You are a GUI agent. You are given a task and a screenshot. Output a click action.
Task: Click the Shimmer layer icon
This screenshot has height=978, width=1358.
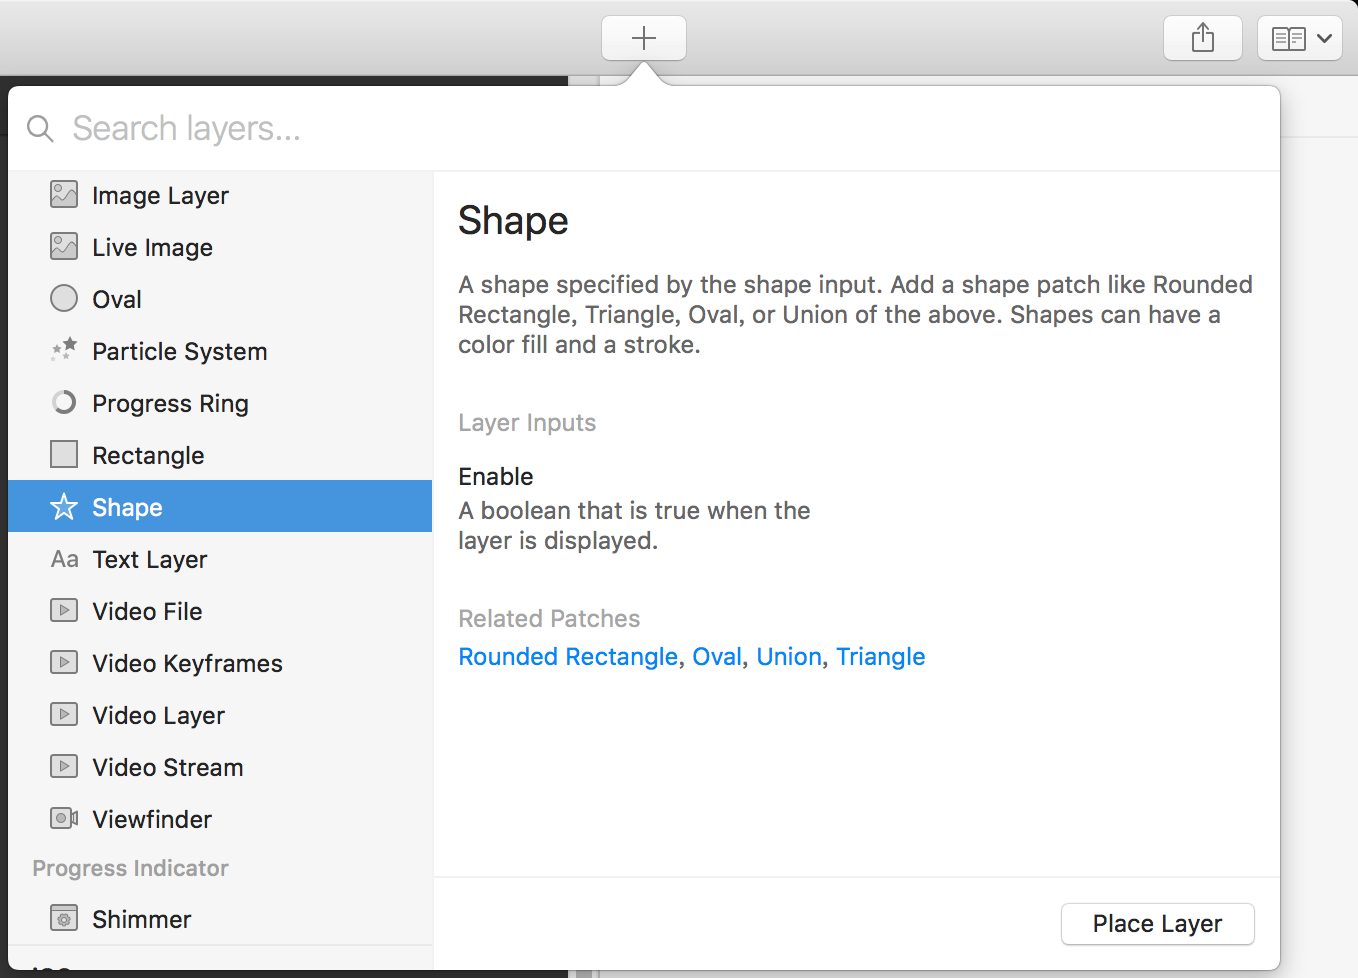point(64,919)
